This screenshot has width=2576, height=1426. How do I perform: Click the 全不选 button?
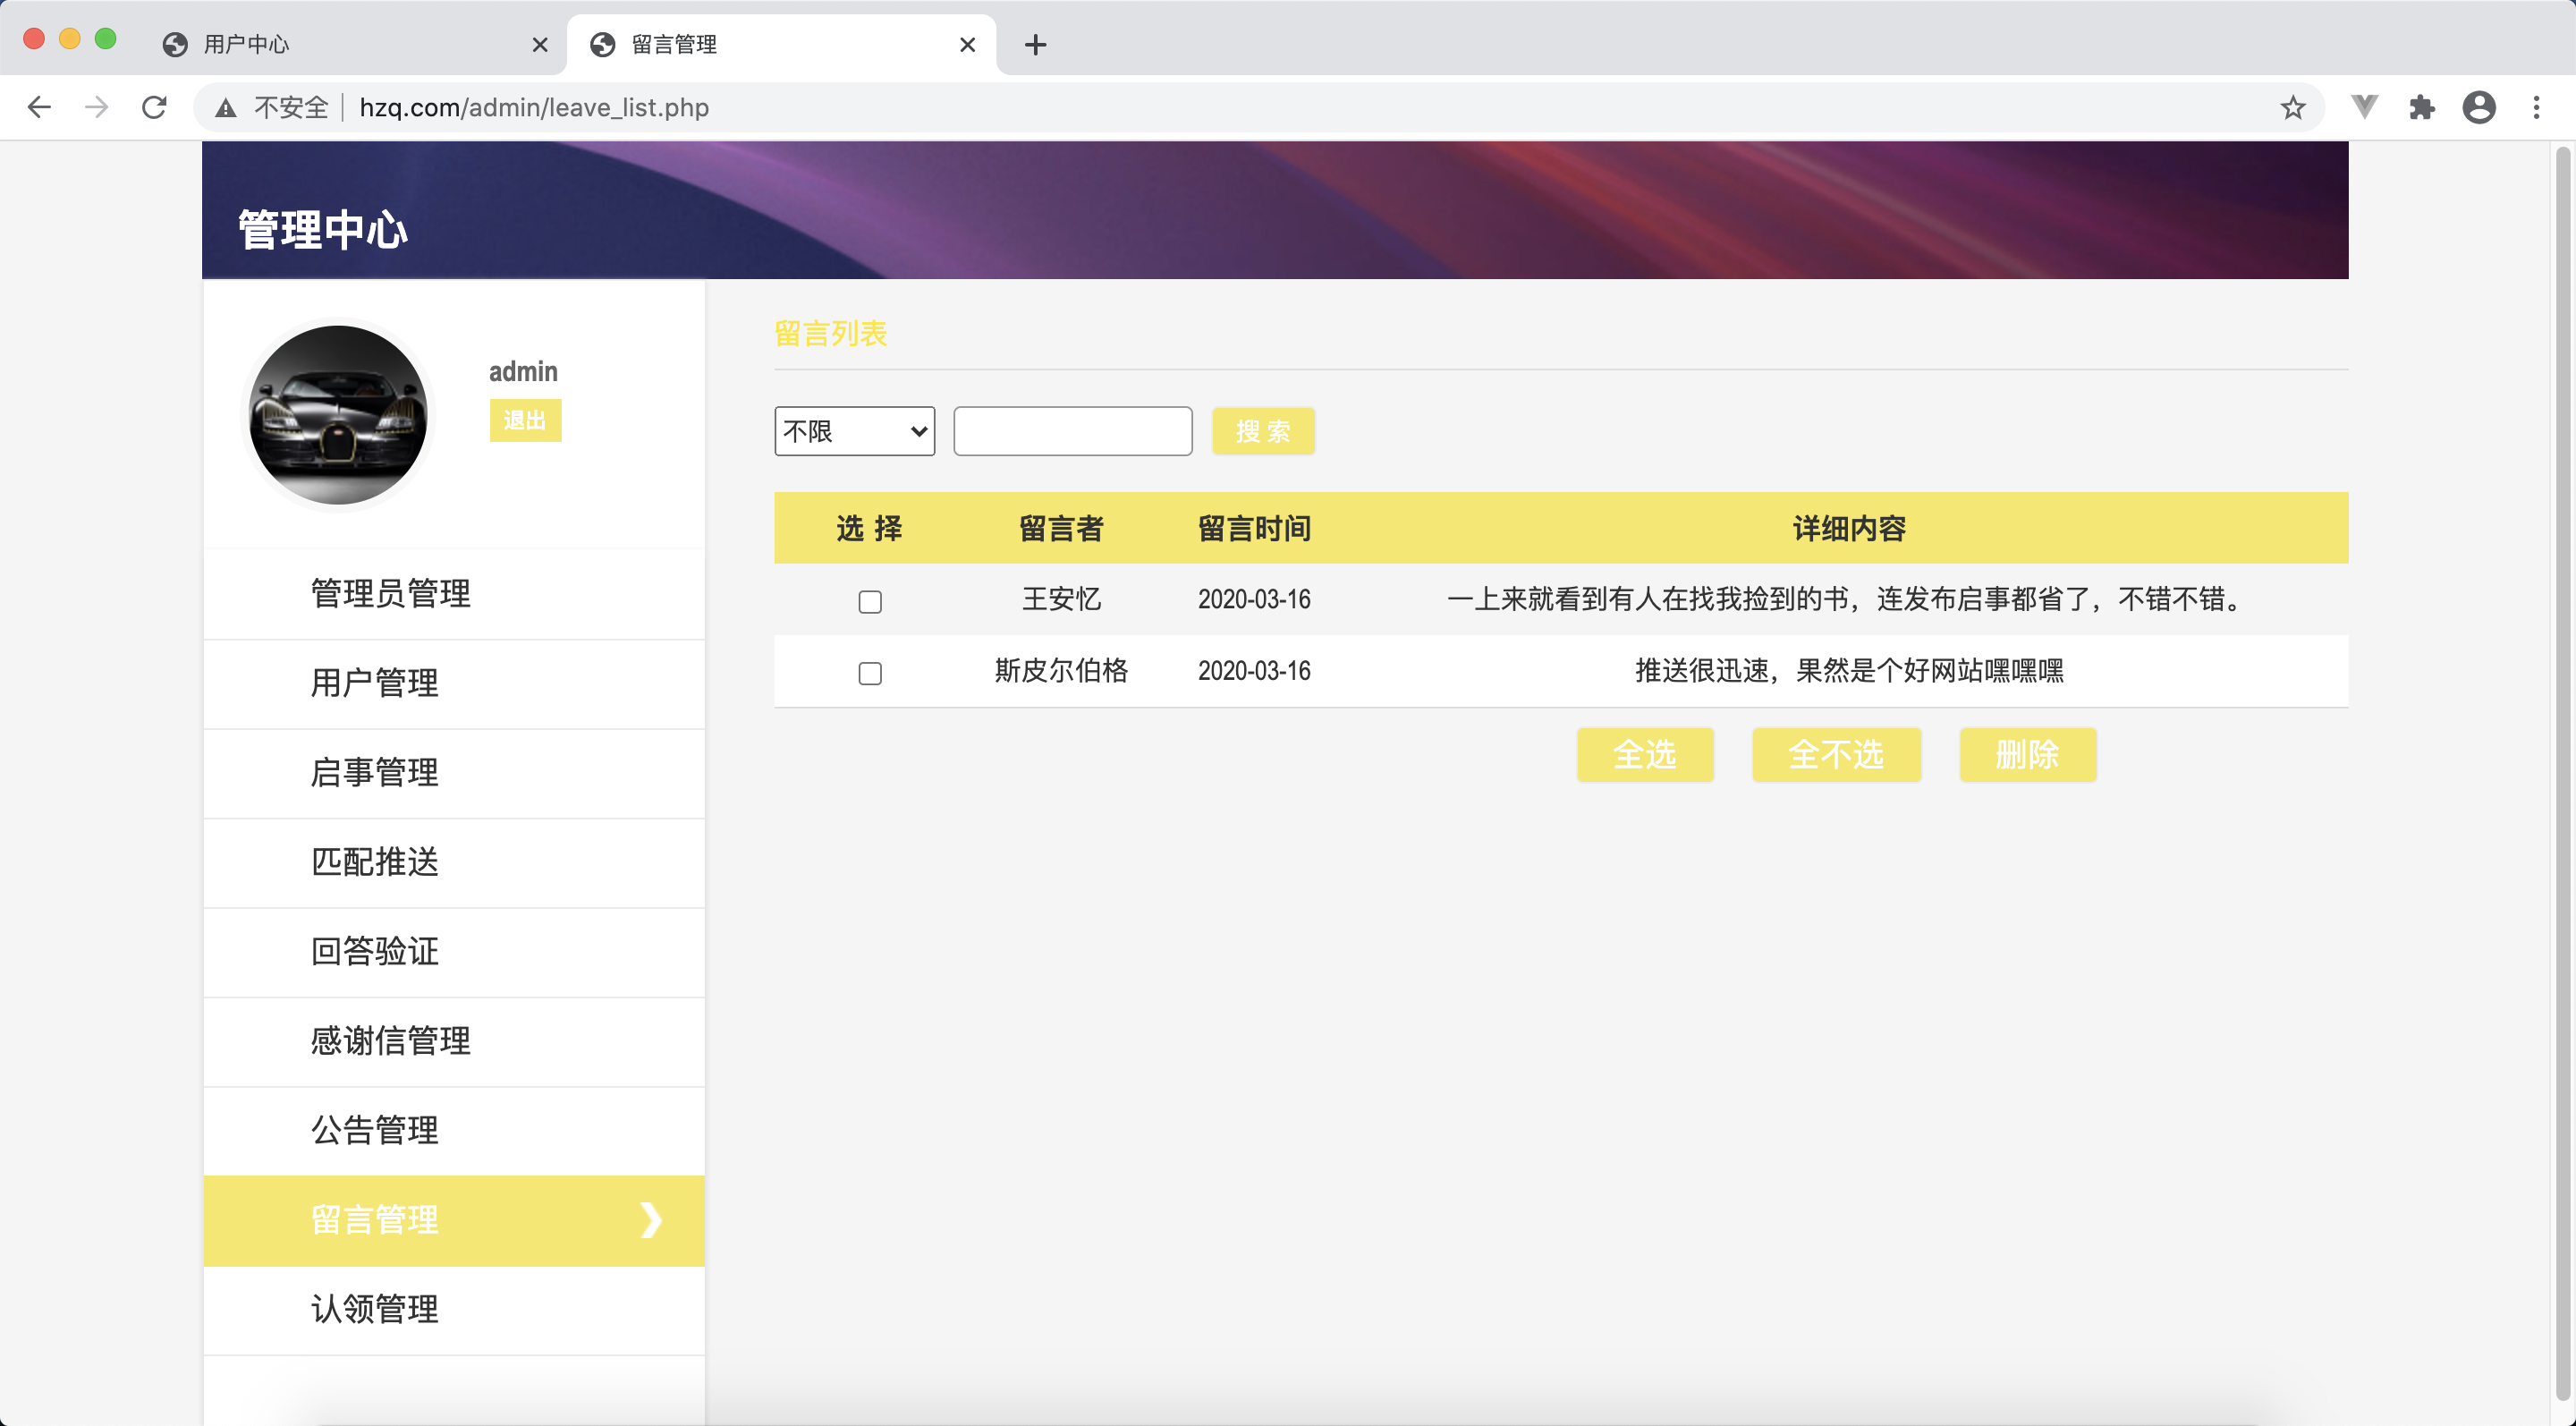pos(1836,754)
